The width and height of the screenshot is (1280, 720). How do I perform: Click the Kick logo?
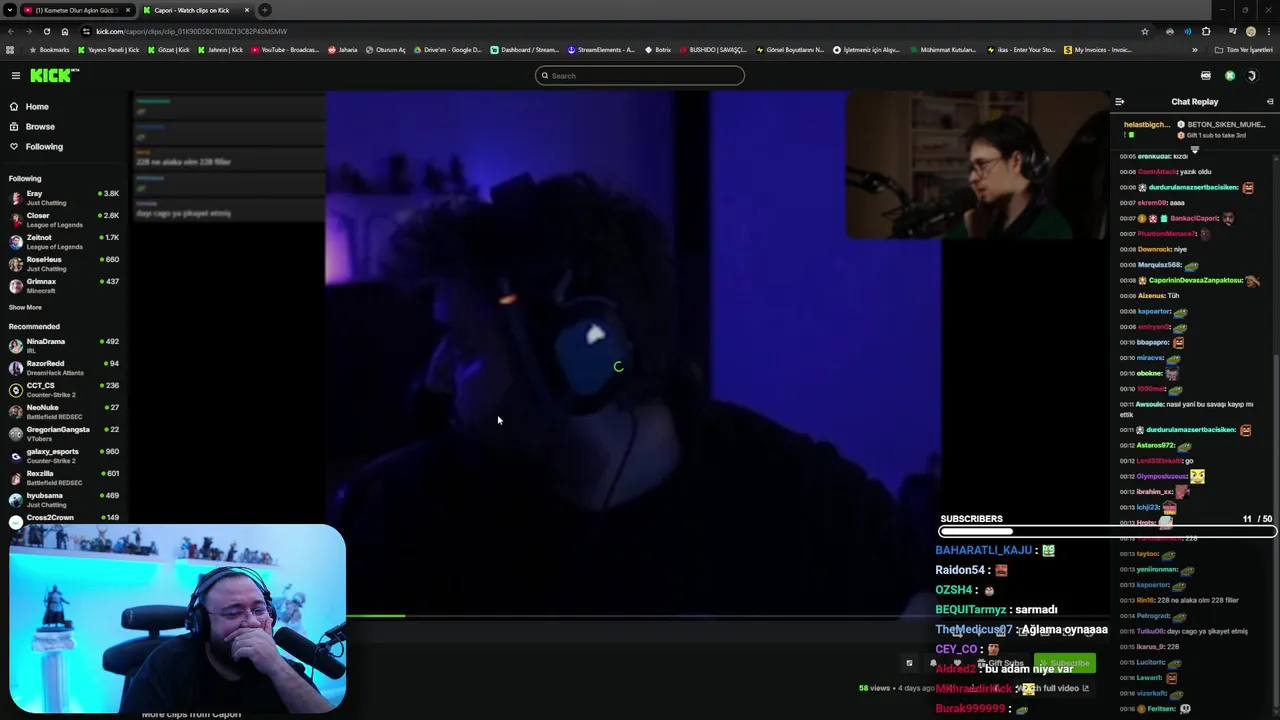pyautogui.click(x=54, y=76)
